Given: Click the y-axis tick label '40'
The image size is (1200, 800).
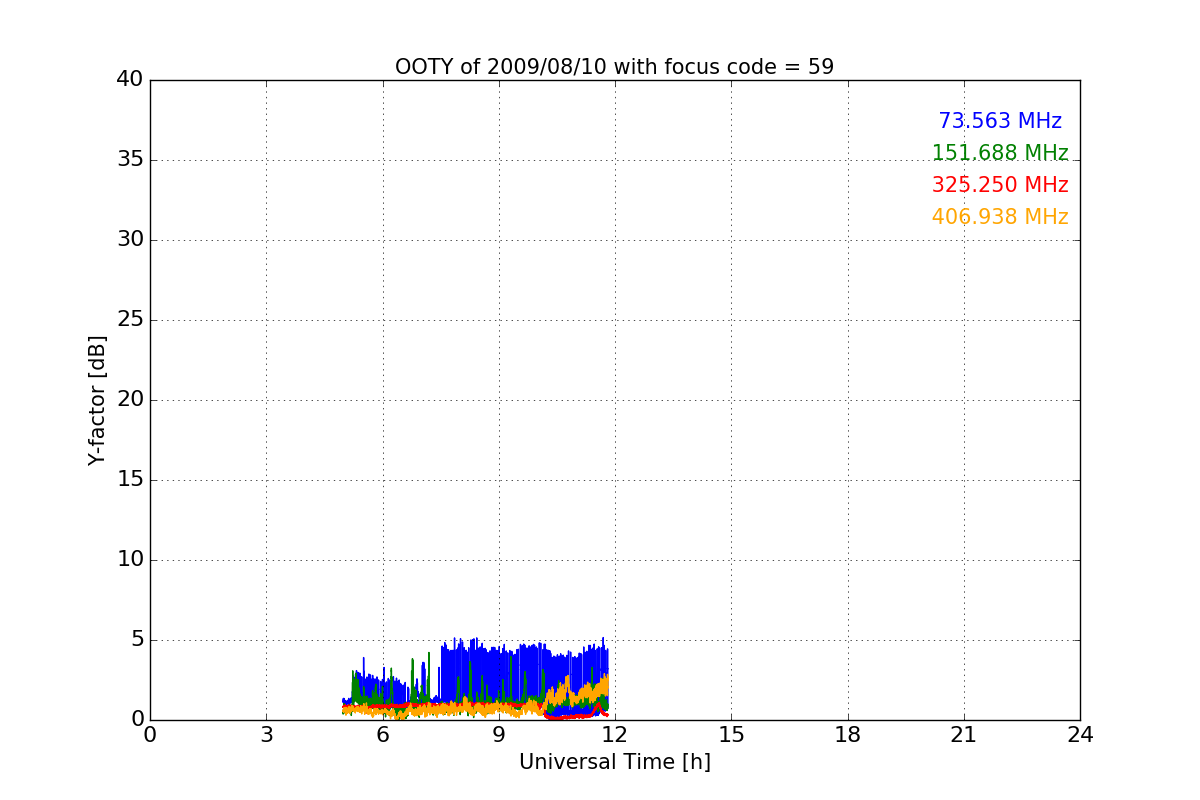Looking at the screenshot, I should (129, 79).
